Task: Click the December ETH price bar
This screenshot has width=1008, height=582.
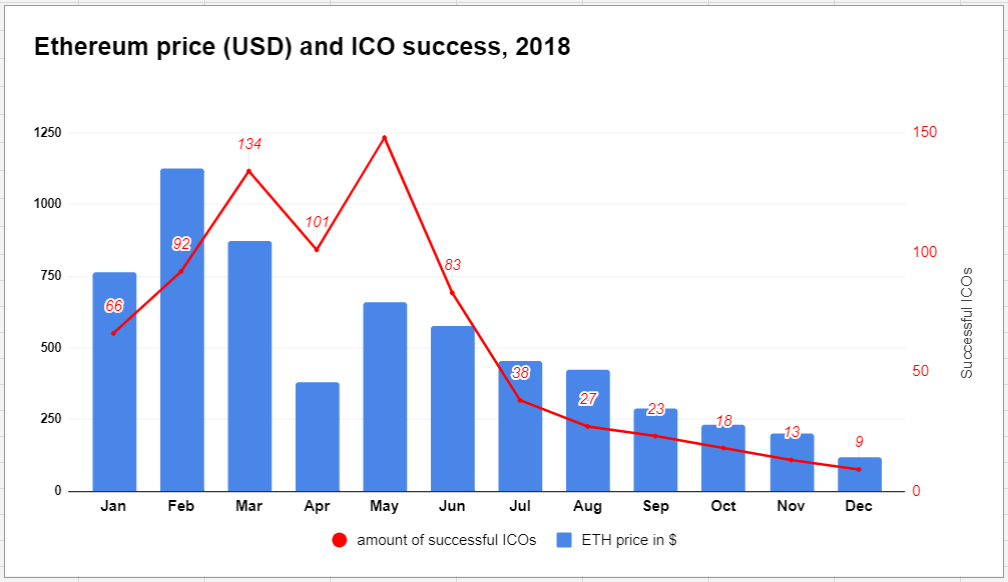Action: click(x=859, y=474)
